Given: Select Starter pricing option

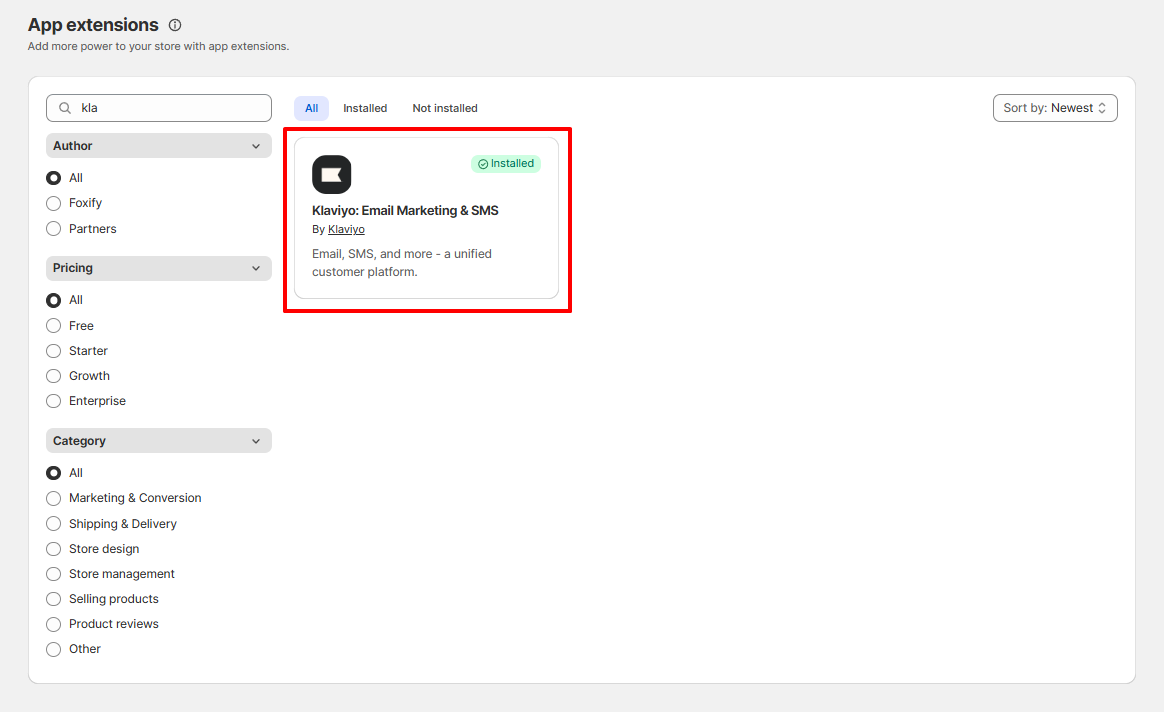Looking at the screenshot, I should pyautogui.click(x=53, y=351).
